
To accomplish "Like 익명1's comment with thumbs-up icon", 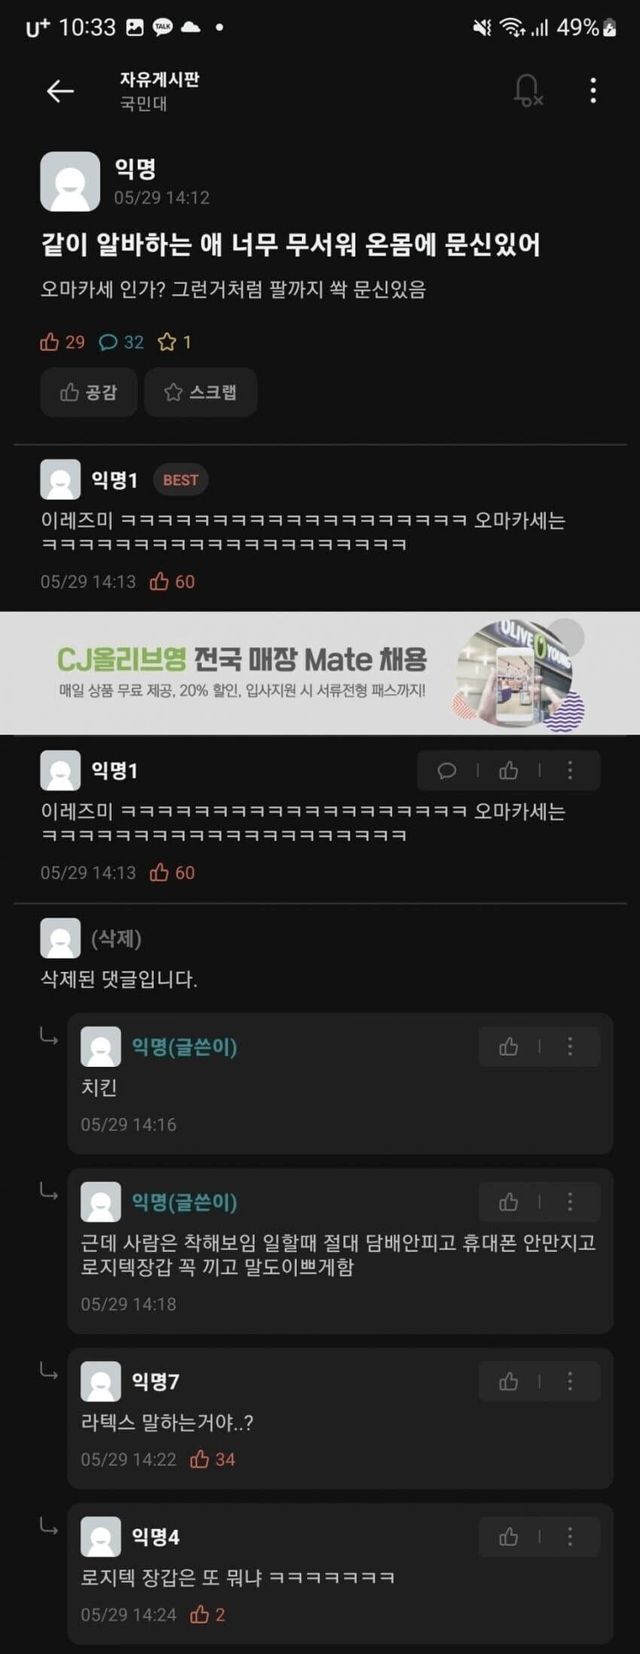I will [508, 770].
